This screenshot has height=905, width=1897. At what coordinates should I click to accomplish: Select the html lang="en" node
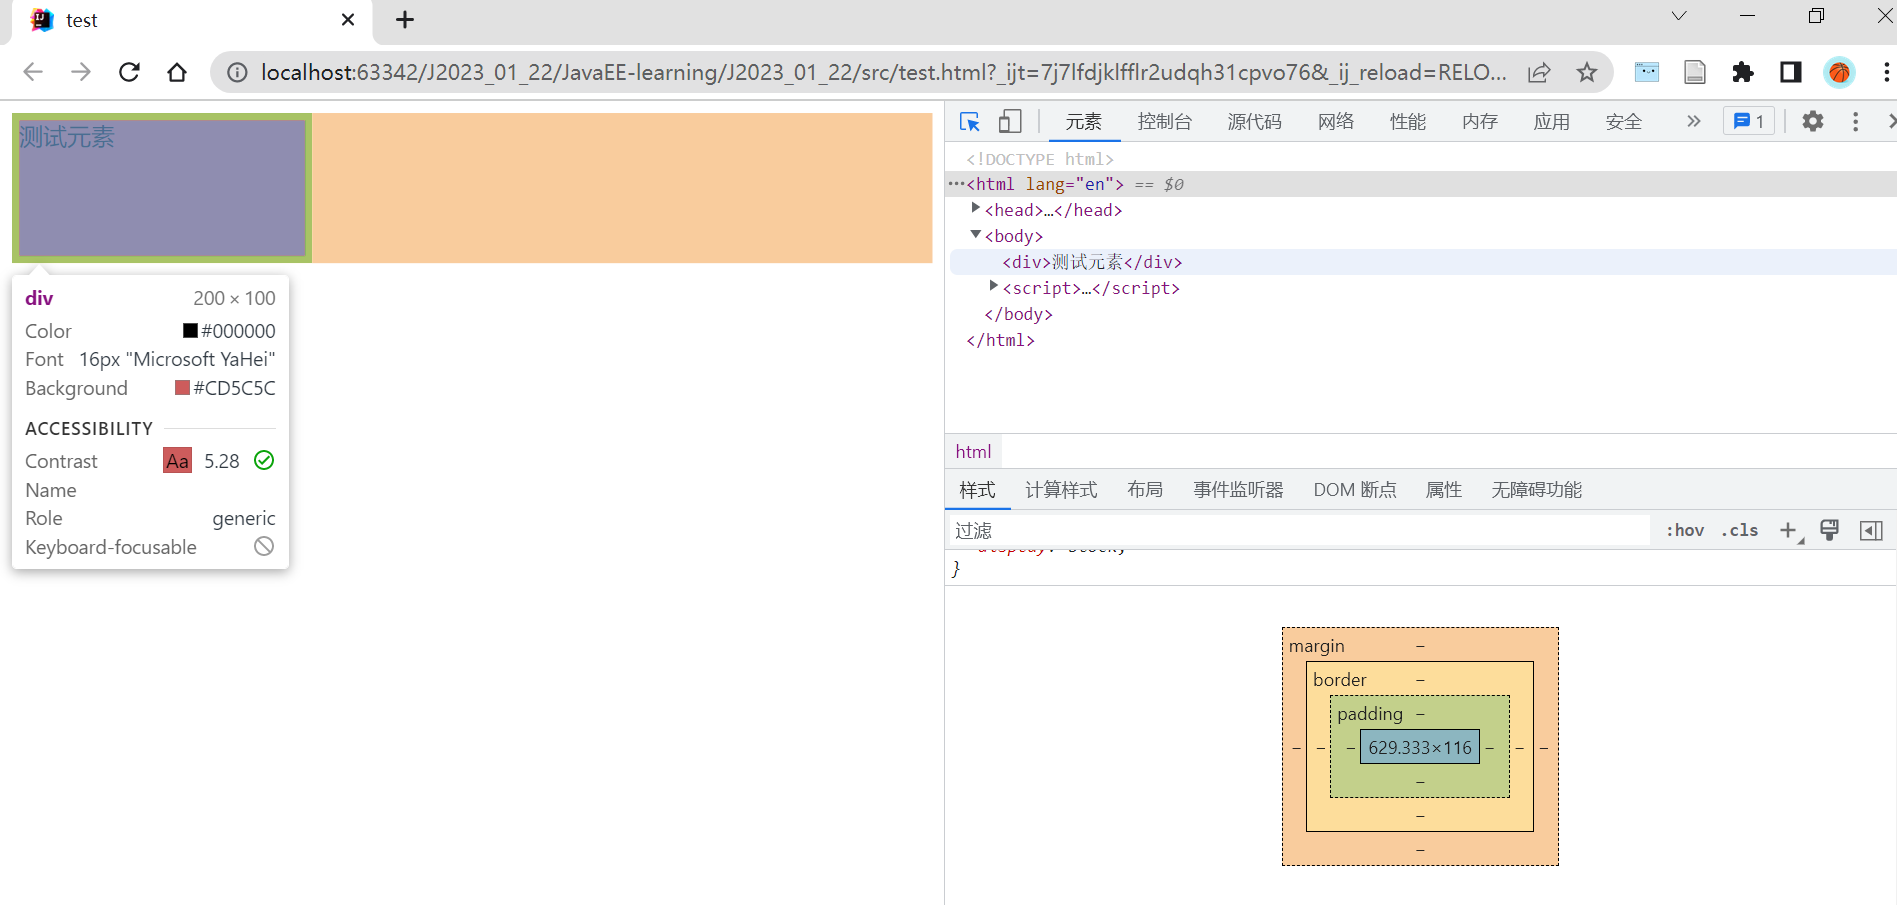tap(1045, 184)
